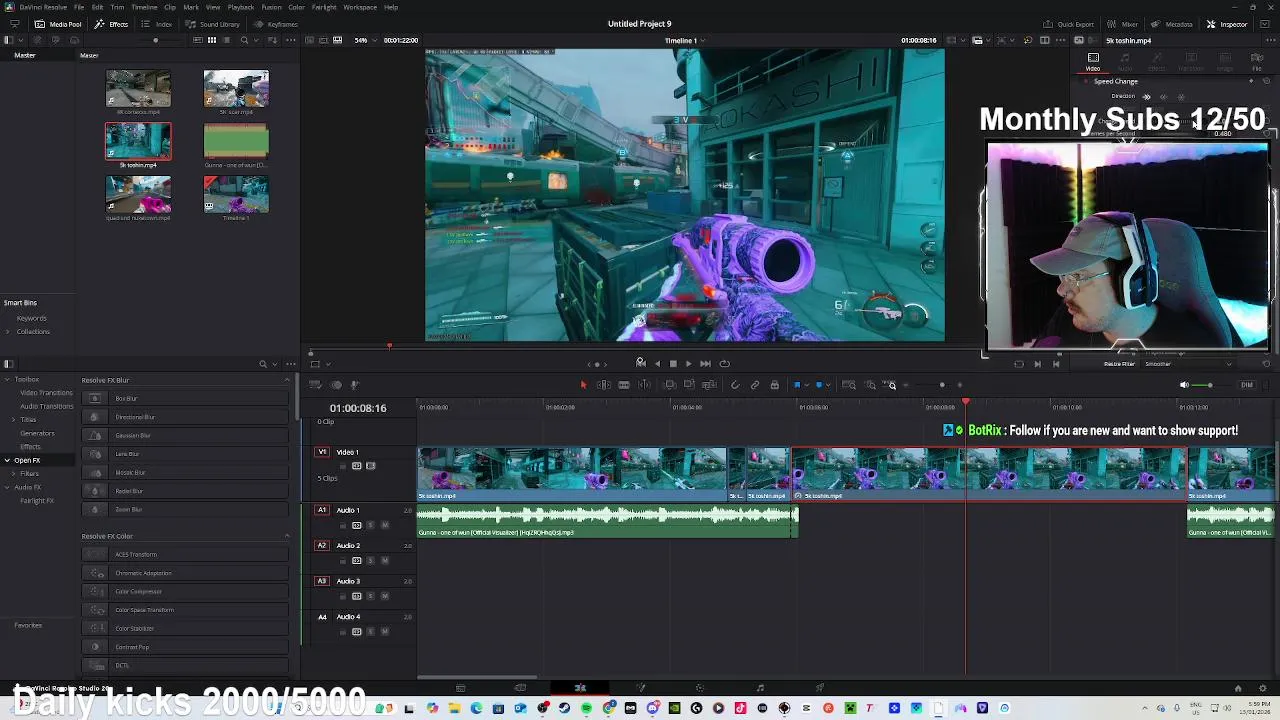Click the Insert Clip toolbar icon
This screenshot has width=1280, height=720.
click(671, 385)
